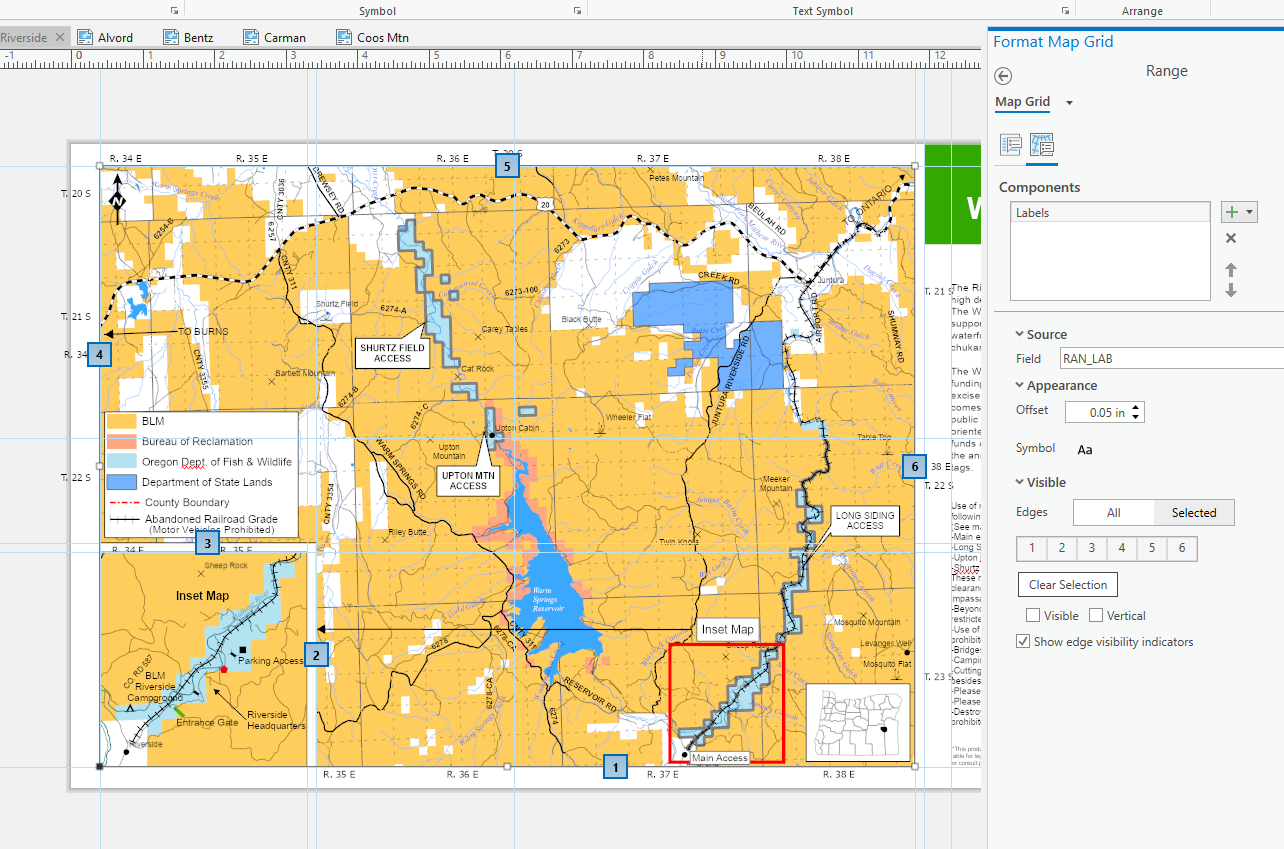1284x849 pixels.
Task: Remove the Labels component with the X icon
Action: [1231, 238]
